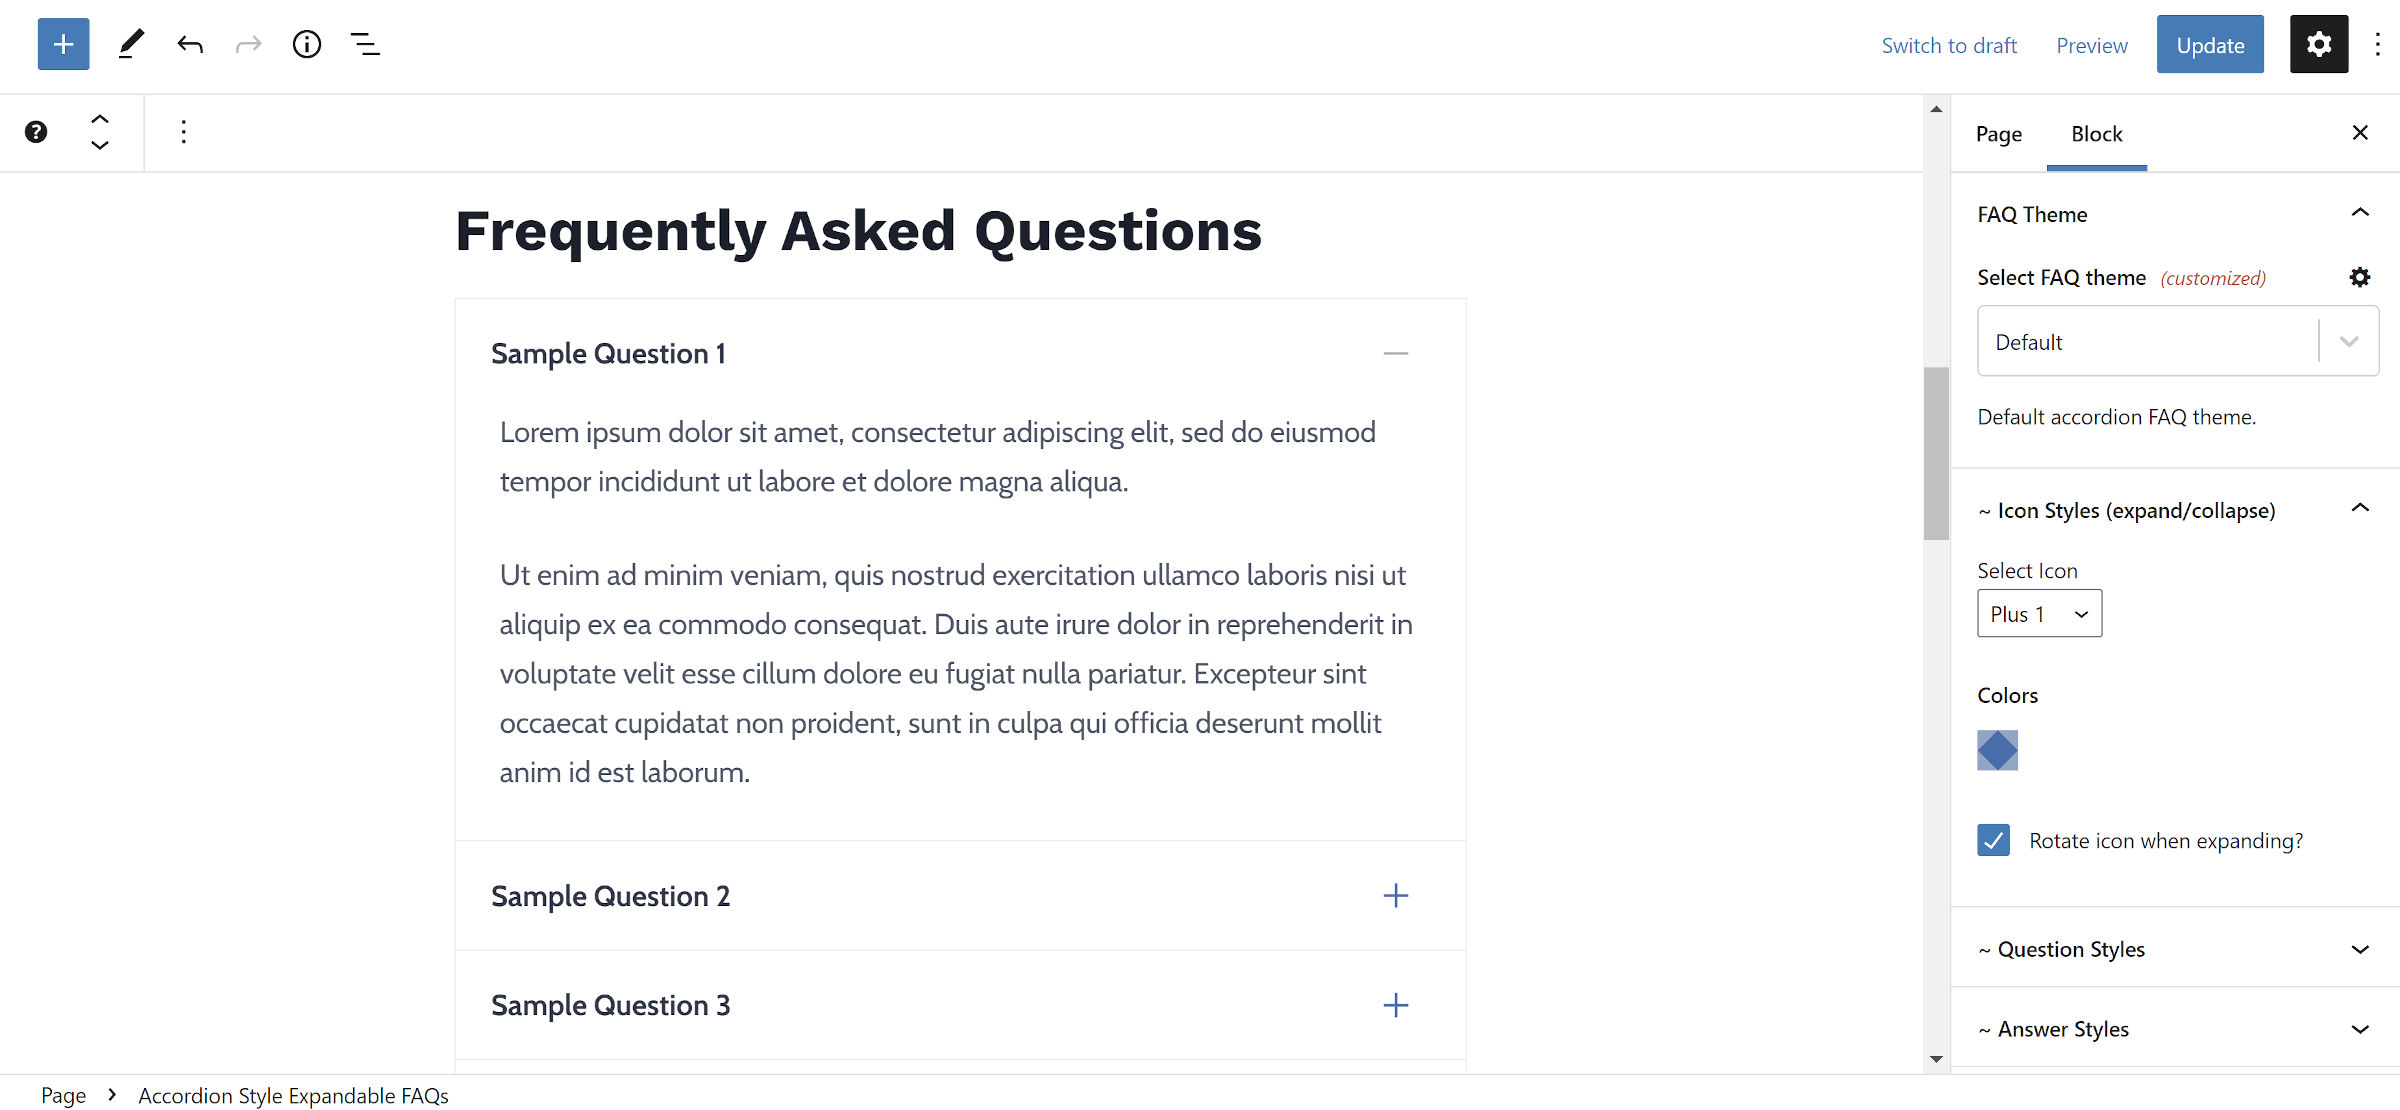Expand Sample Question 2 accordion
The height and width of the screenshot is (1110, 2400).
[x=1395, y=896]
